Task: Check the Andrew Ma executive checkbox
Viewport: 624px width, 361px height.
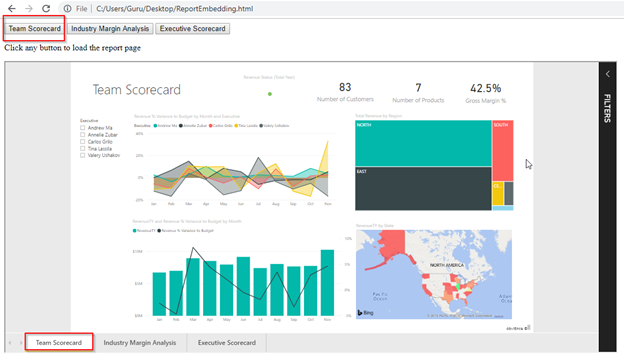Action: [82, 128]
